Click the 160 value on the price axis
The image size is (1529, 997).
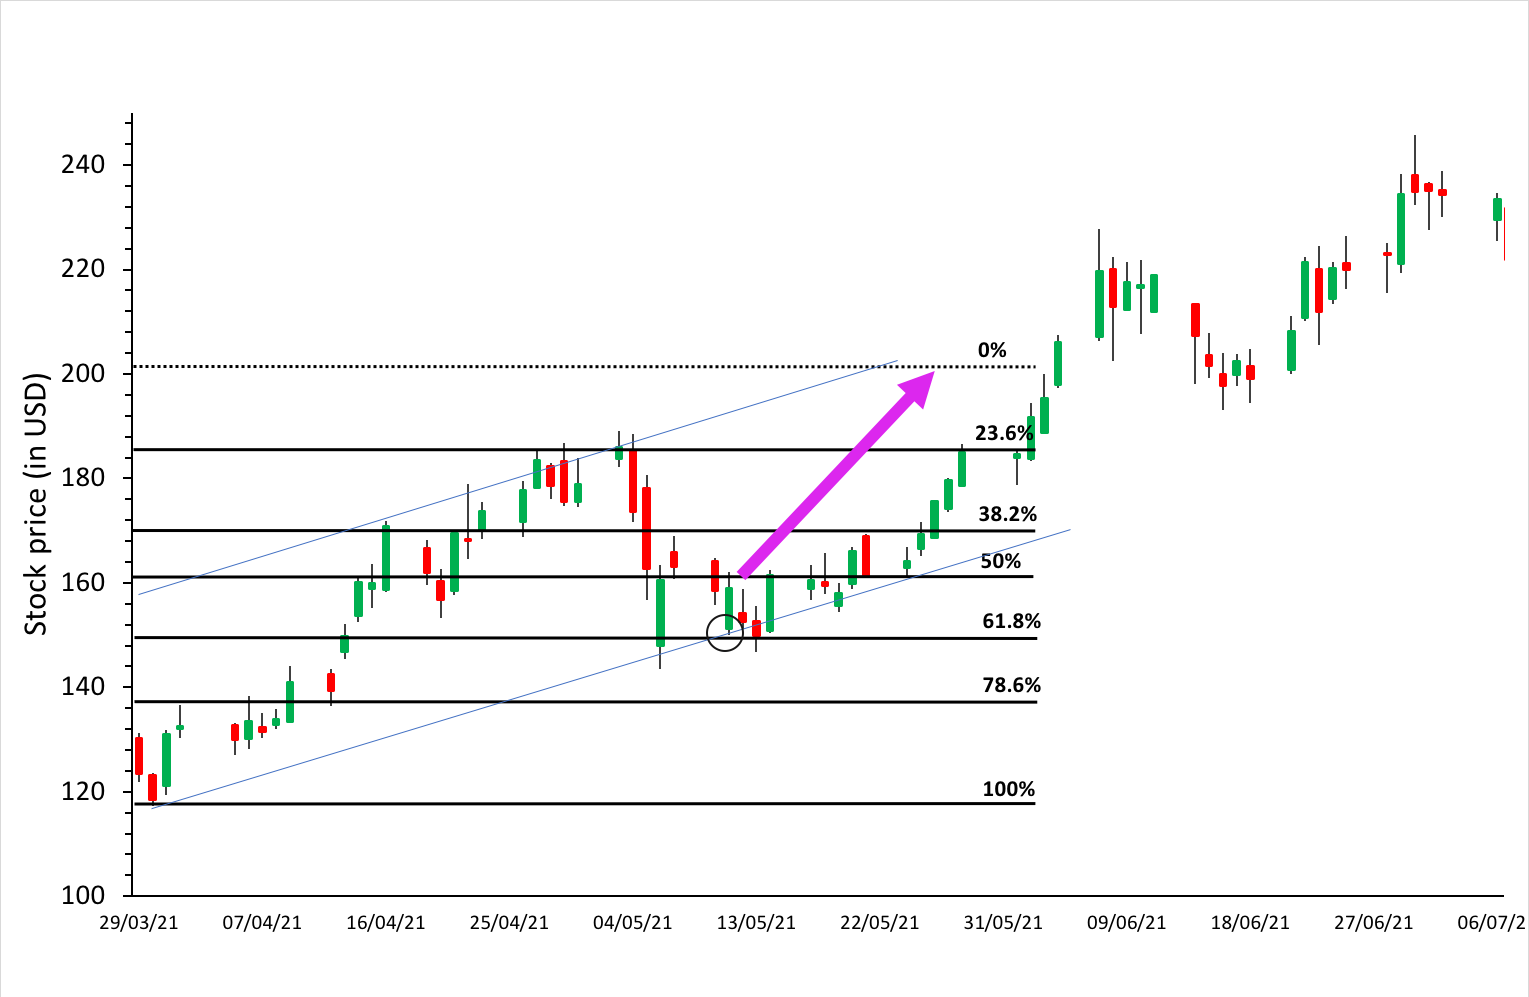[x=82, y=582]
